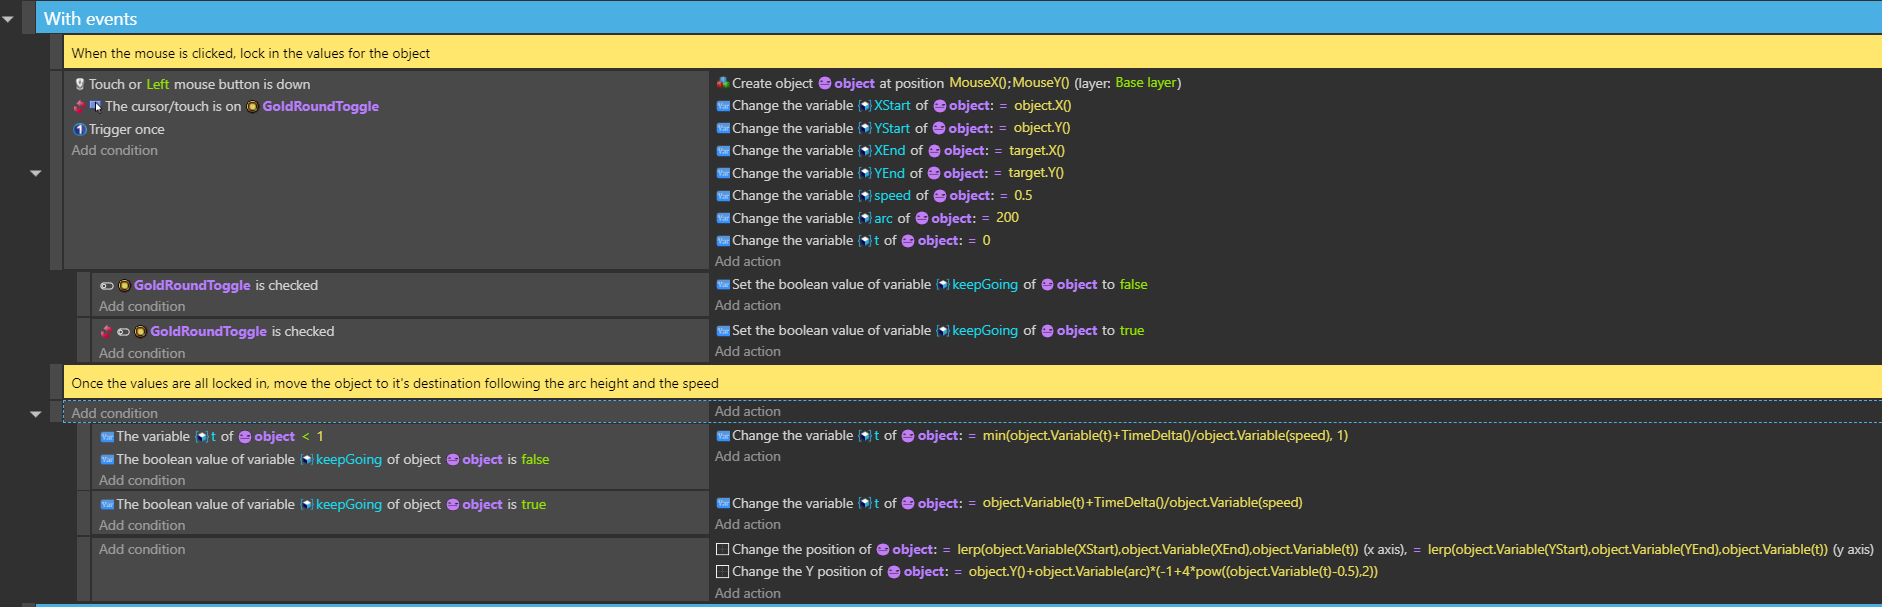
Task: Click the mouse icon beside "Touch or Left mouse button"
Action: 79,84
